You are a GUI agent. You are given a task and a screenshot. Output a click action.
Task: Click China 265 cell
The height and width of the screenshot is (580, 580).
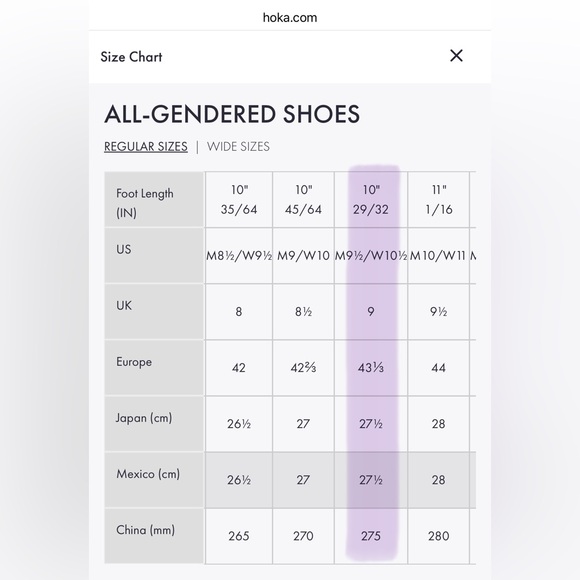(239, 536)
